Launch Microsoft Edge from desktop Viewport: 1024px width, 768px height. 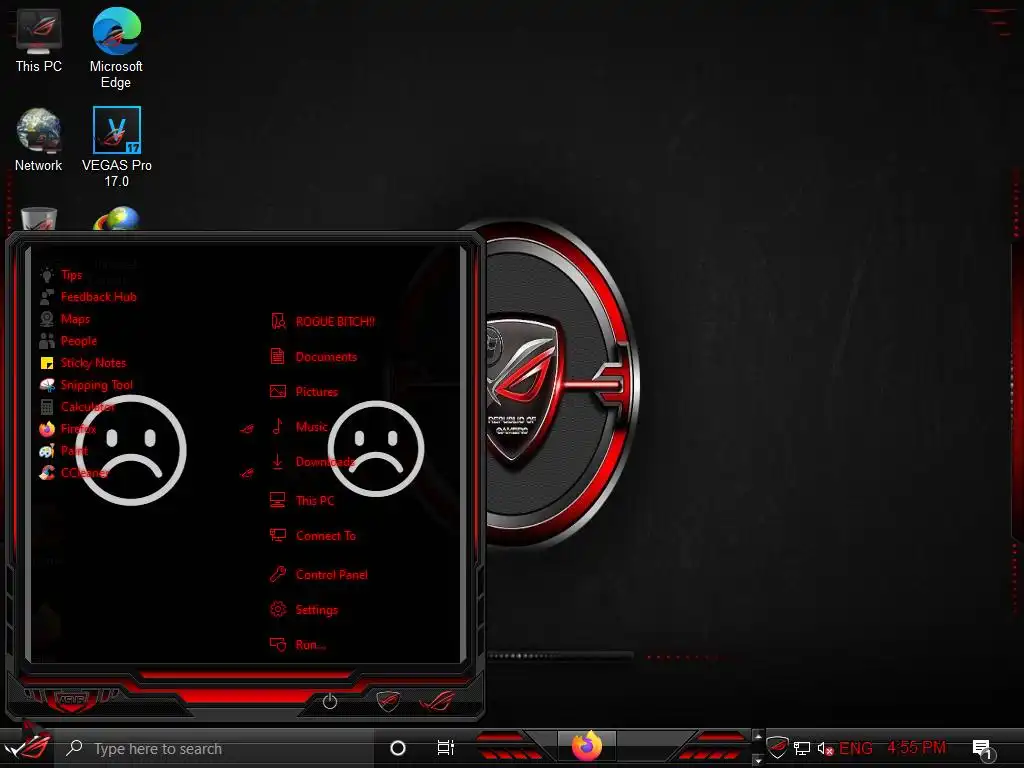click(x=116, y=48)
